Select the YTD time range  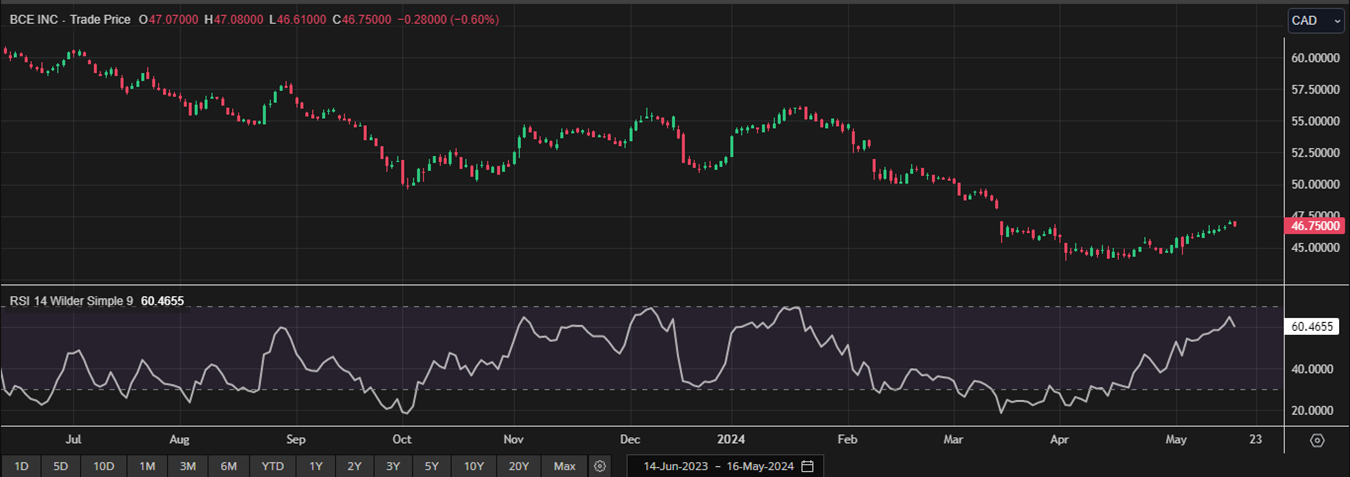pos(272,466)
